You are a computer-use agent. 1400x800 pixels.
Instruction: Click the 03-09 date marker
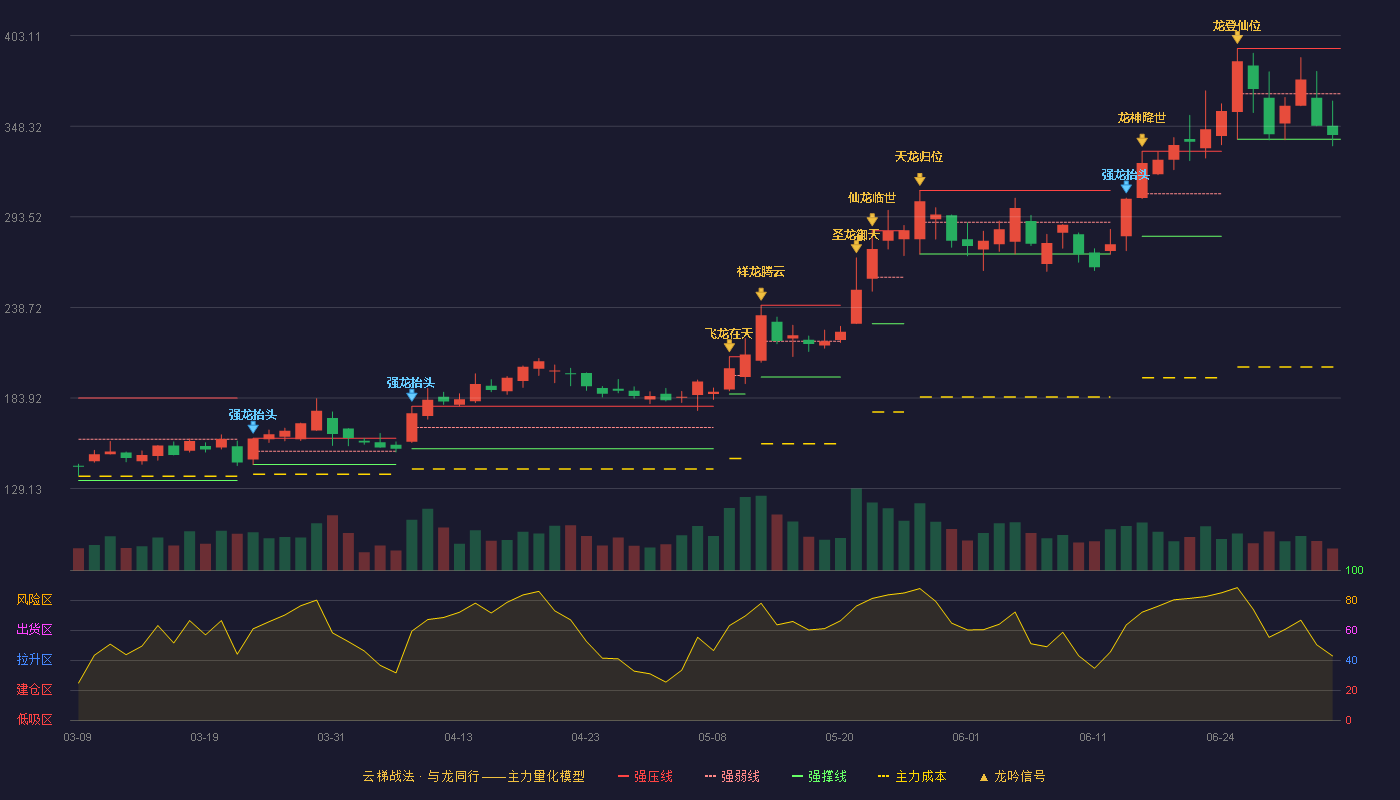coord(78,737)
